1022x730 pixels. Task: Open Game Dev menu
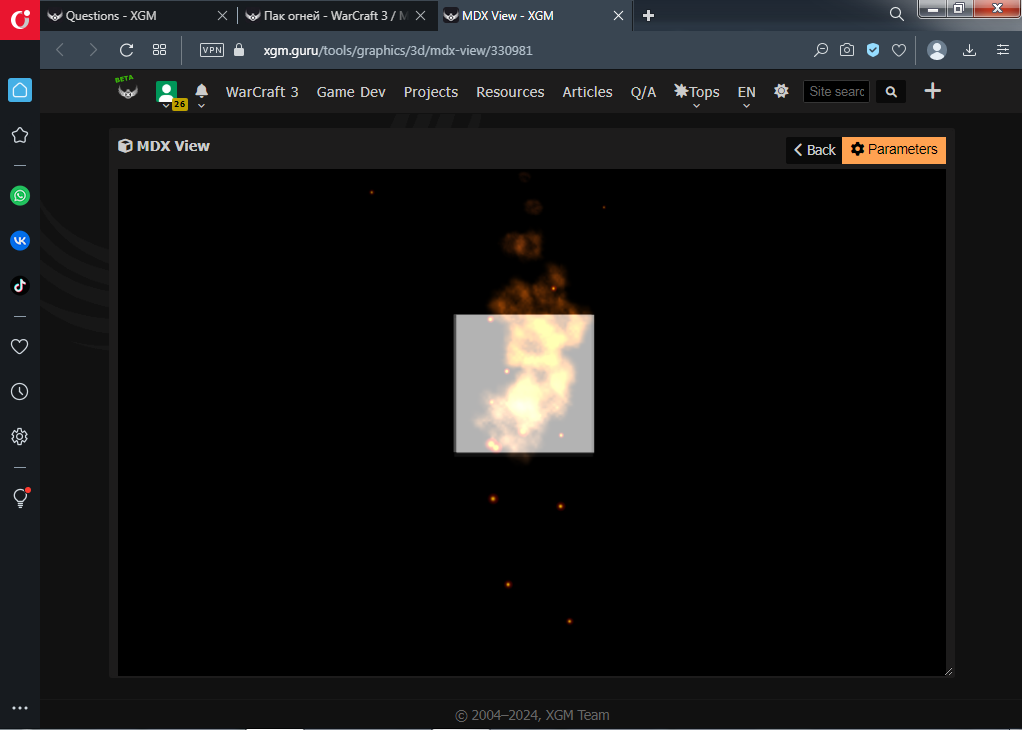(351, 92)
